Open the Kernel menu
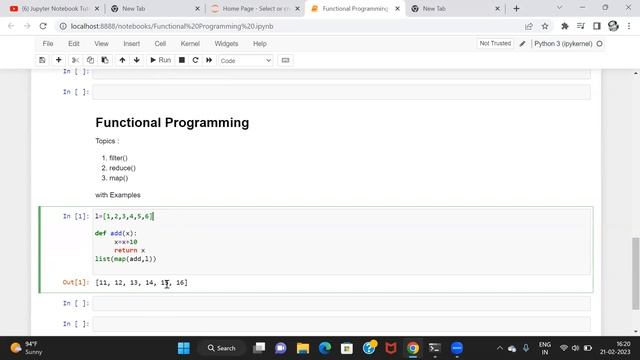The width and height of the screenshot is (640, 360). (x=190, y=44)
